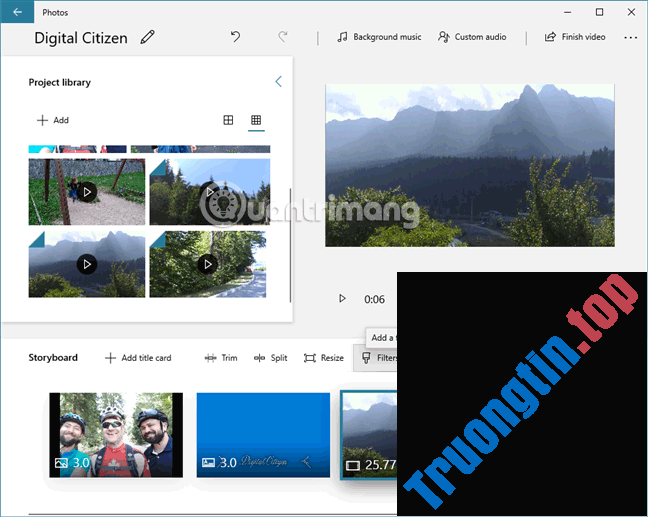Redo the last undone edit
Screen dimensions: 648x517
[283, 37]
